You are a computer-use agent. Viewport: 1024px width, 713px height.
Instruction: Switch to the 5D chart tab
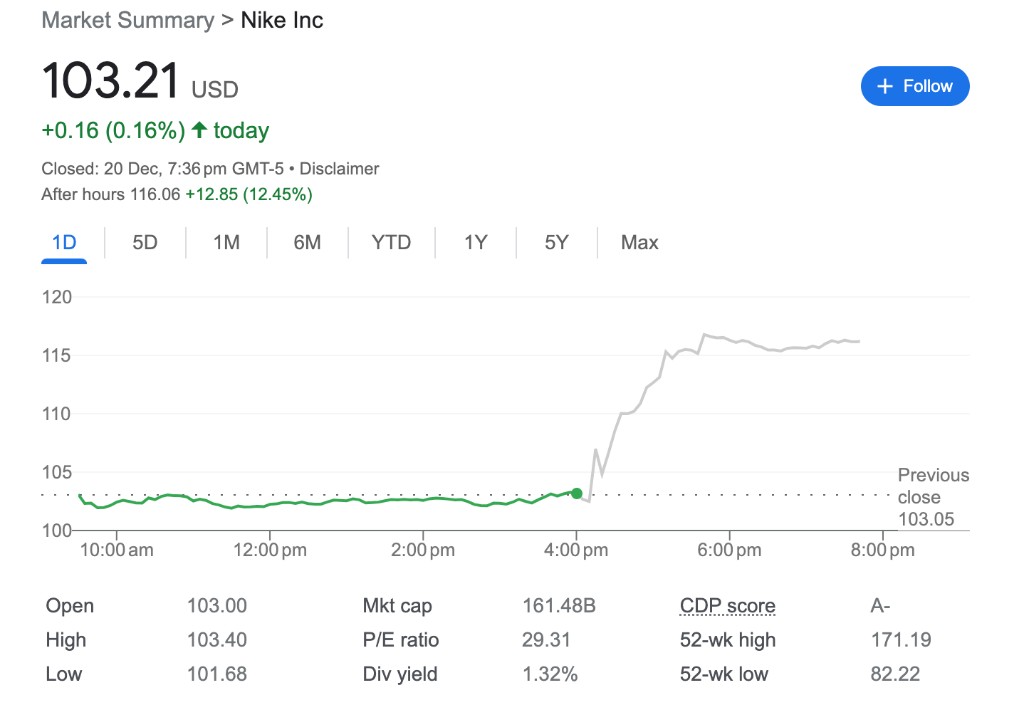point(145,243)
